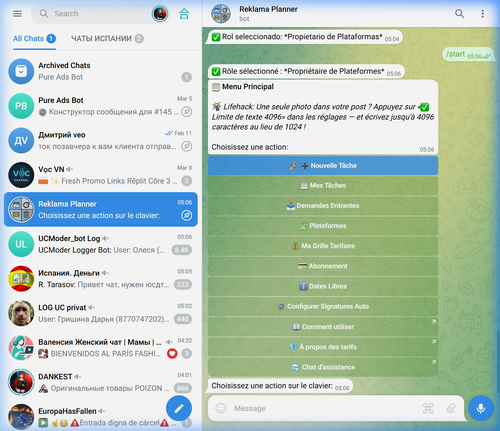
Task: Open the UCModer_bot Log chat
Action: [x=101, y=244]
